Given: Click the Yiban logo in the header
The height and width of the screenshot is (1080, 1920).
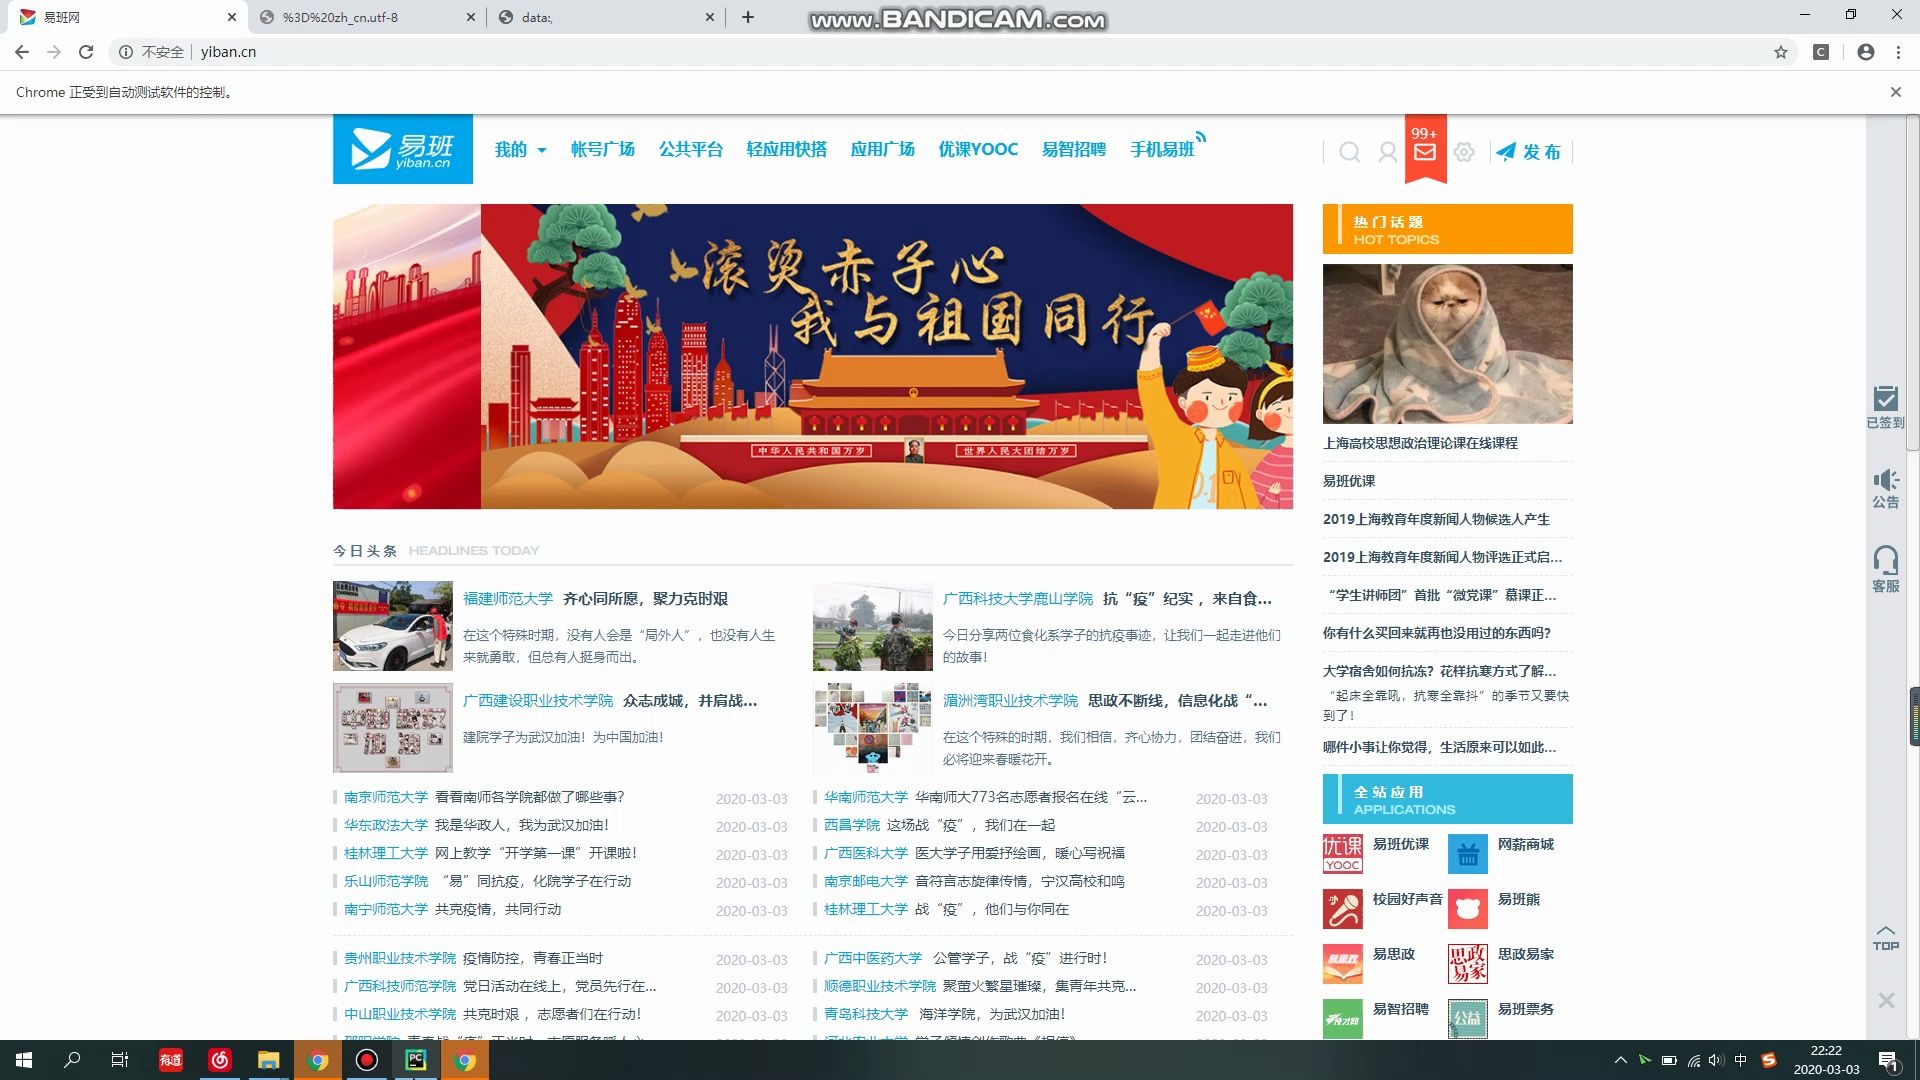Looking at the screenshot, I should [x=402, y=149].
